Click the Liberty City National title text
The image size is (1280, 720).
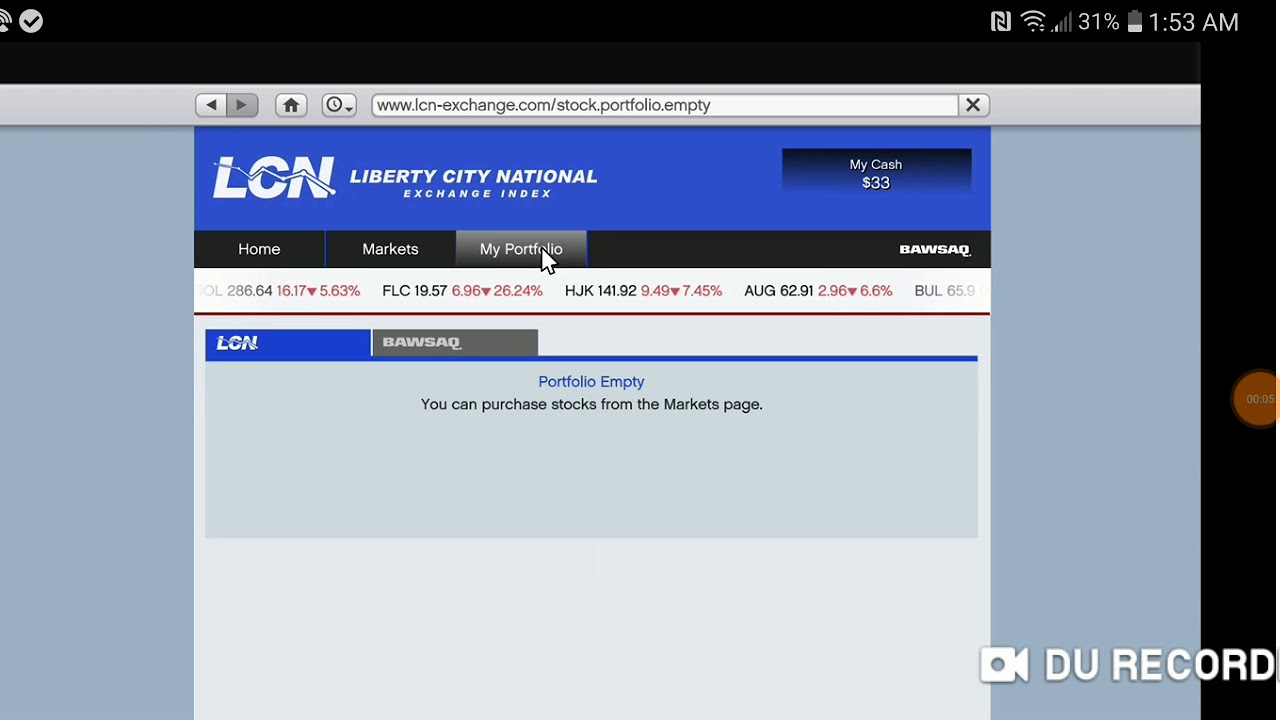pos(473,176)
